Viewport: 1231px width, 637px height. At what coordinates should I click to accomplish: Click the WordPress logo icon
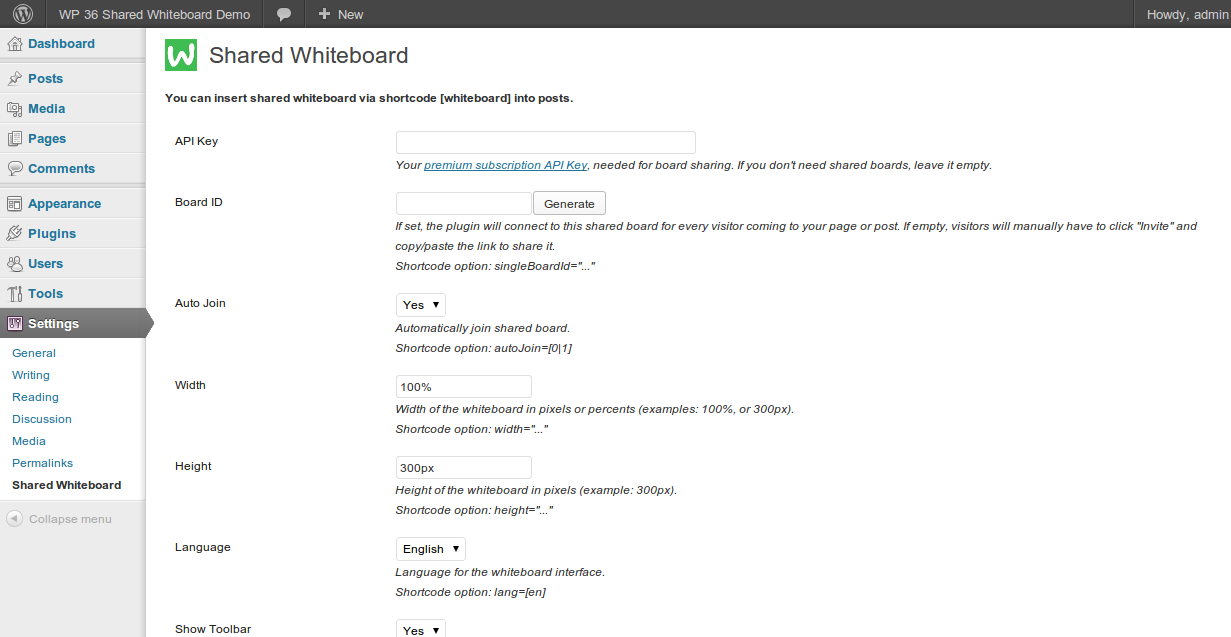(x=23, y=14)
